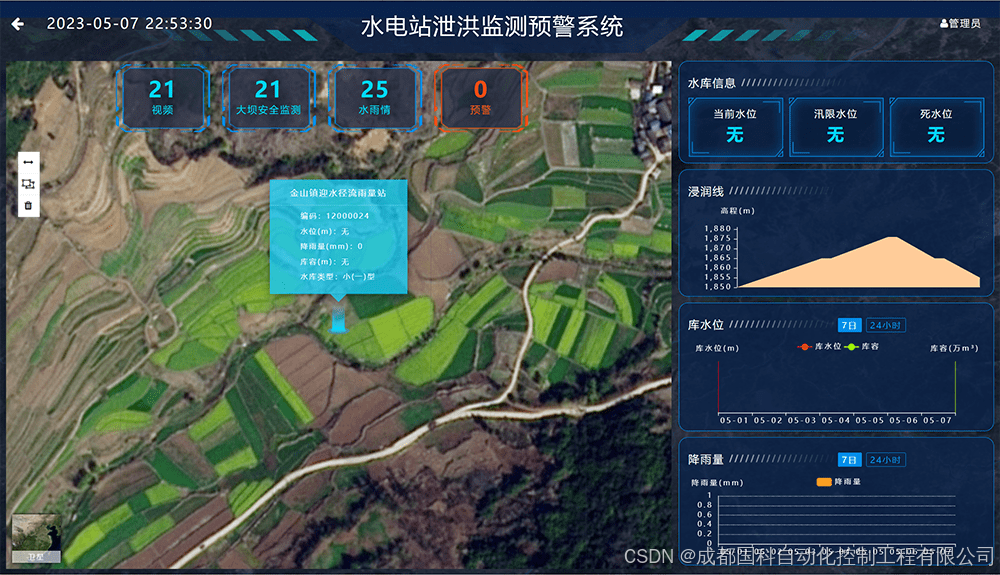Click the 当前水位 info card
Viewport: 1000px width, 575px height.
735,127
